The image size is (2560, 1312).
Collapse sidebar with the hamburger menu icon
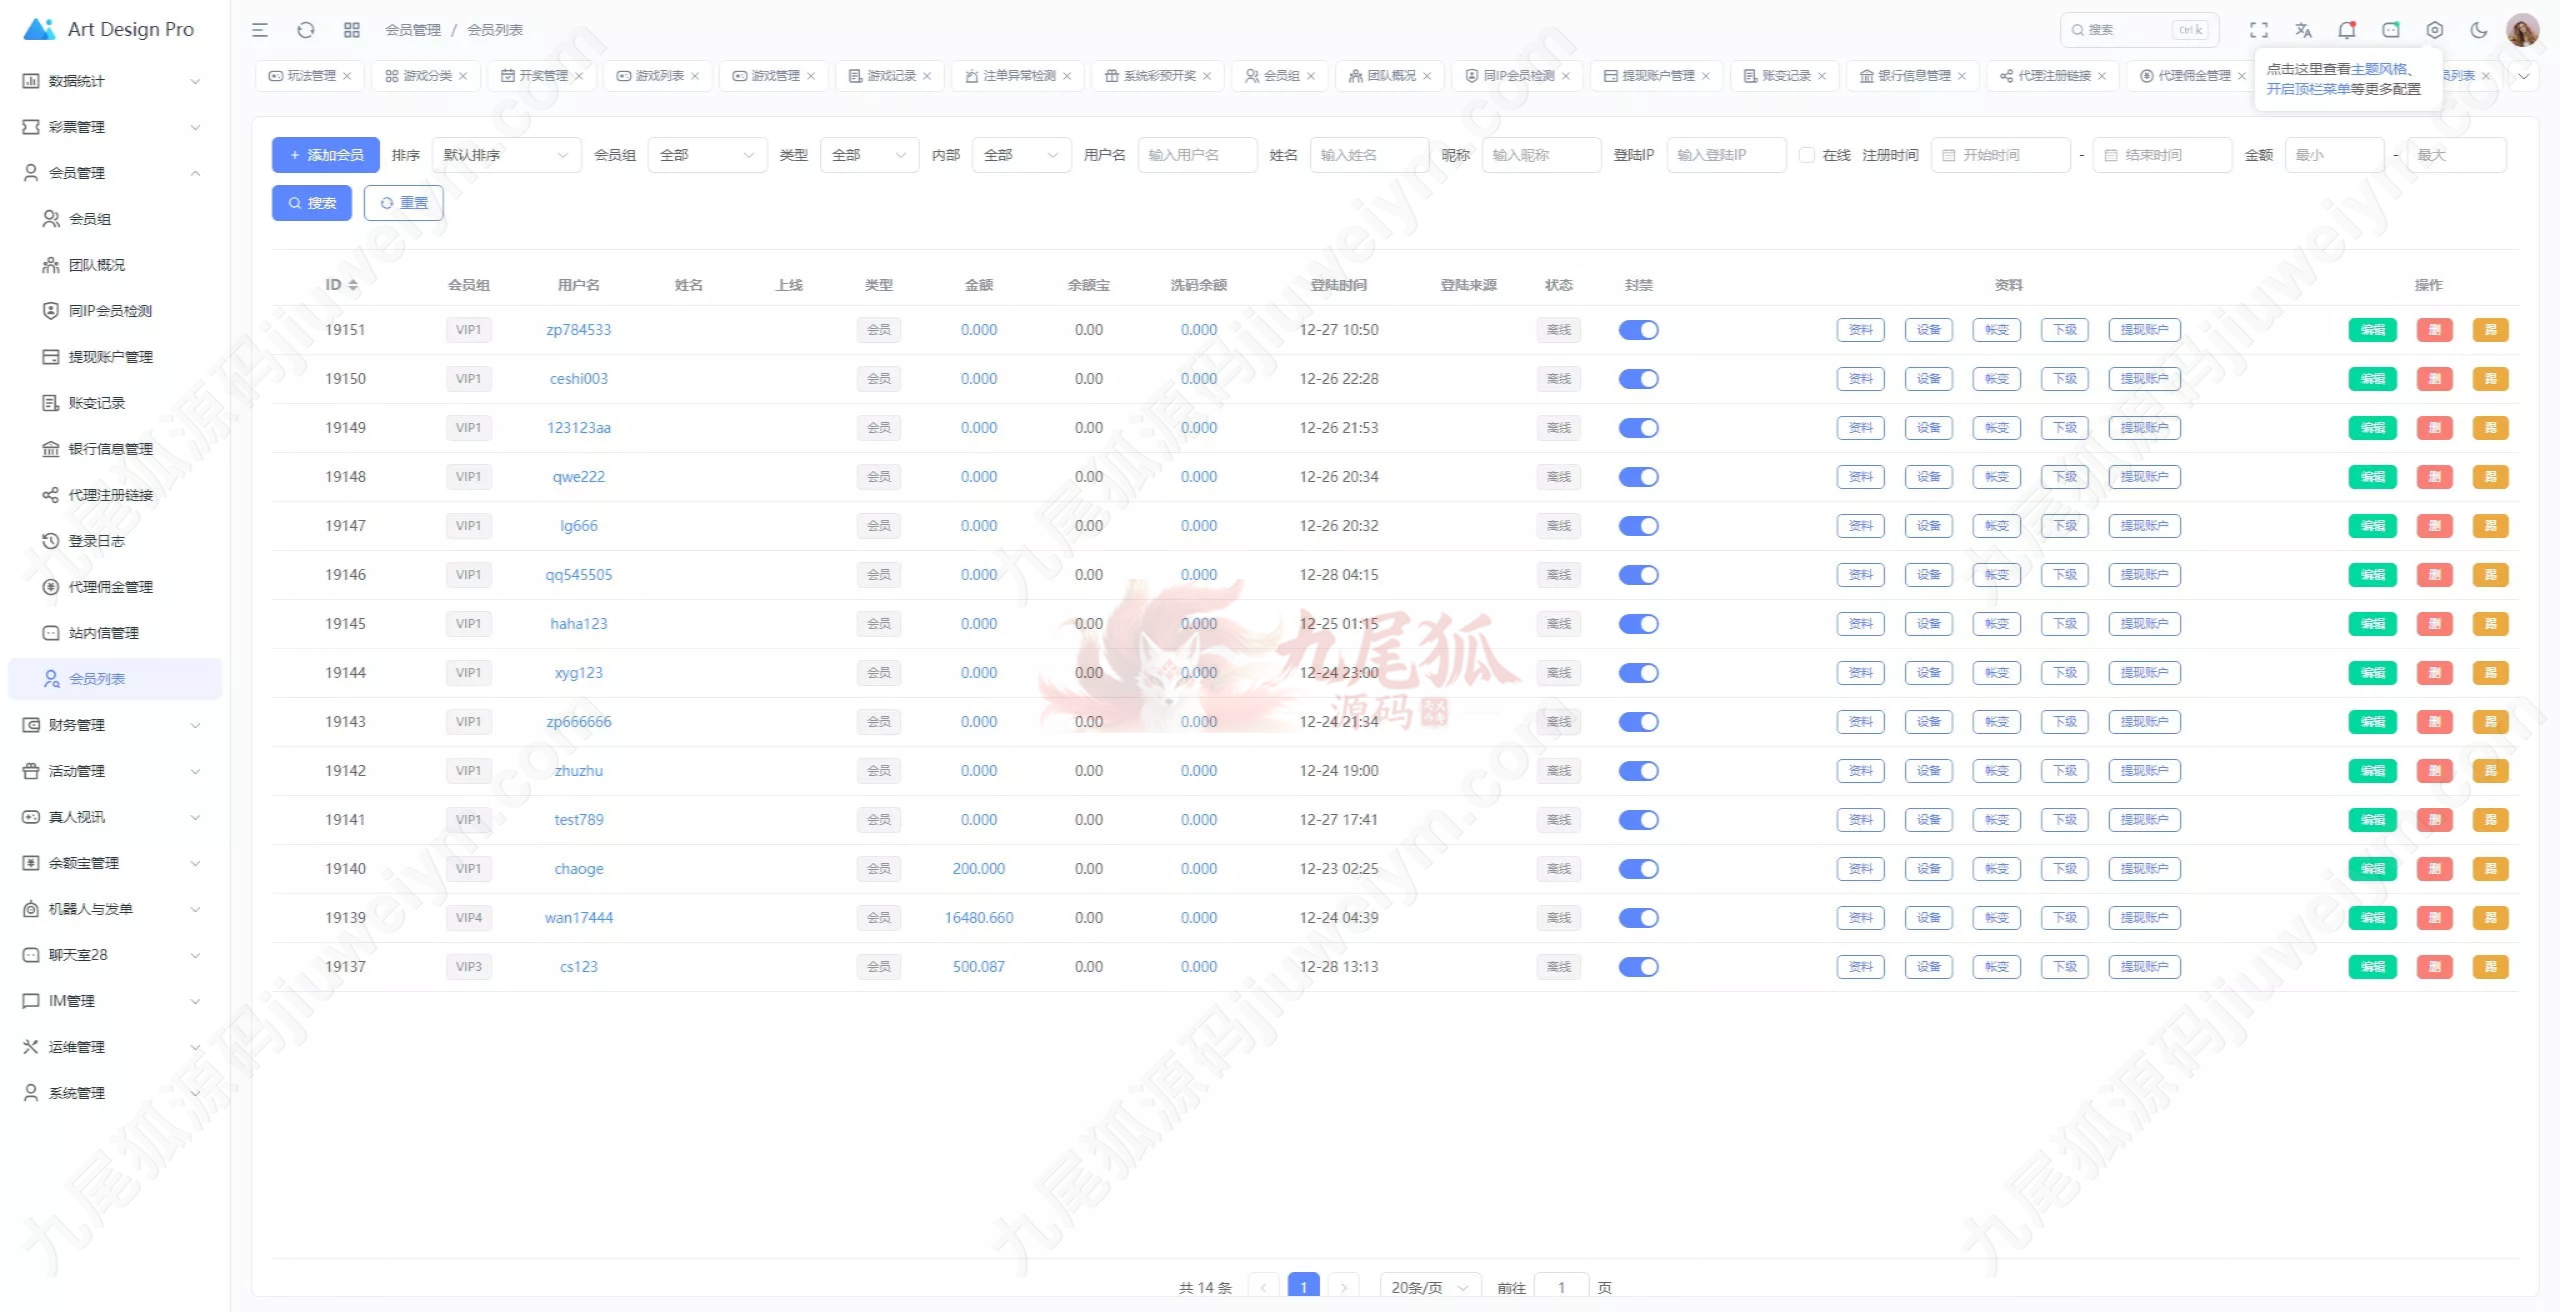(x=260, y=30)
